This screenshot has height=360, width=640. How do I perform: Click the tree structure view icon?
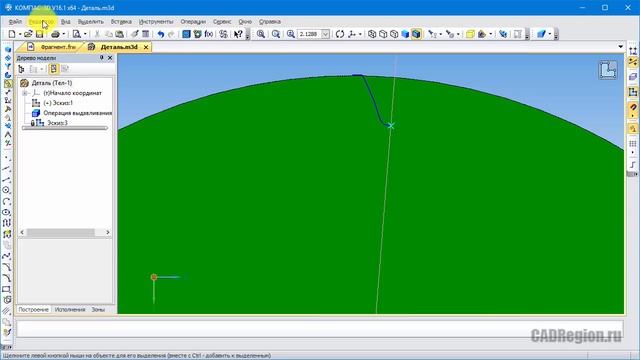tap(22, 69)
